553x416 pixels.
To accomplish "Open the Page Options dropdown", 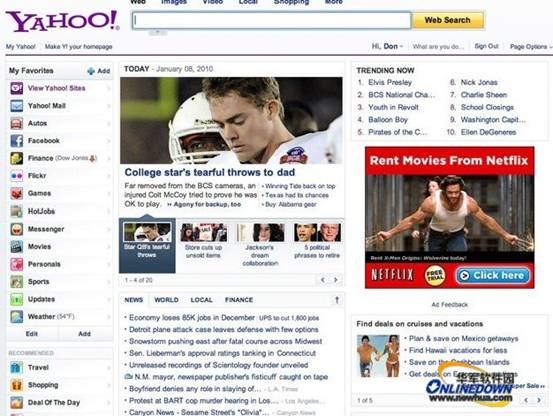I will pyautogui.click(x=530, y=47).
